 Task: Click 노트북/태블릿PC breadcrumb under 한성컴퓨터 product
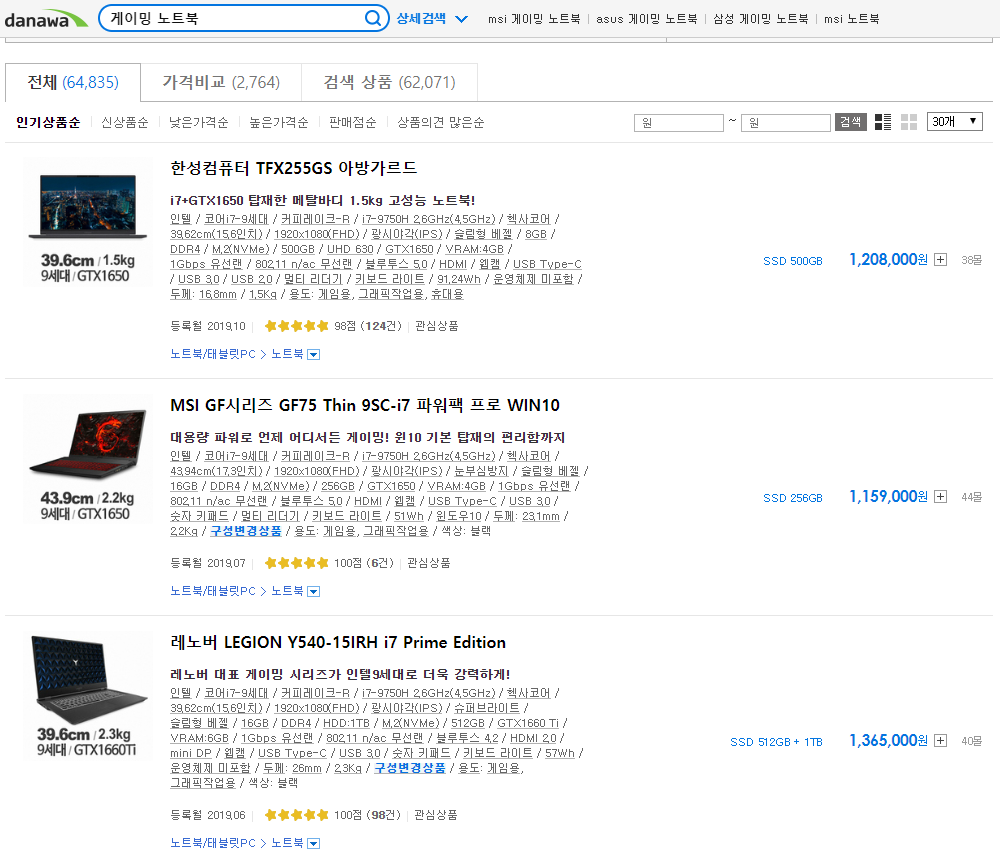[213, 354]
